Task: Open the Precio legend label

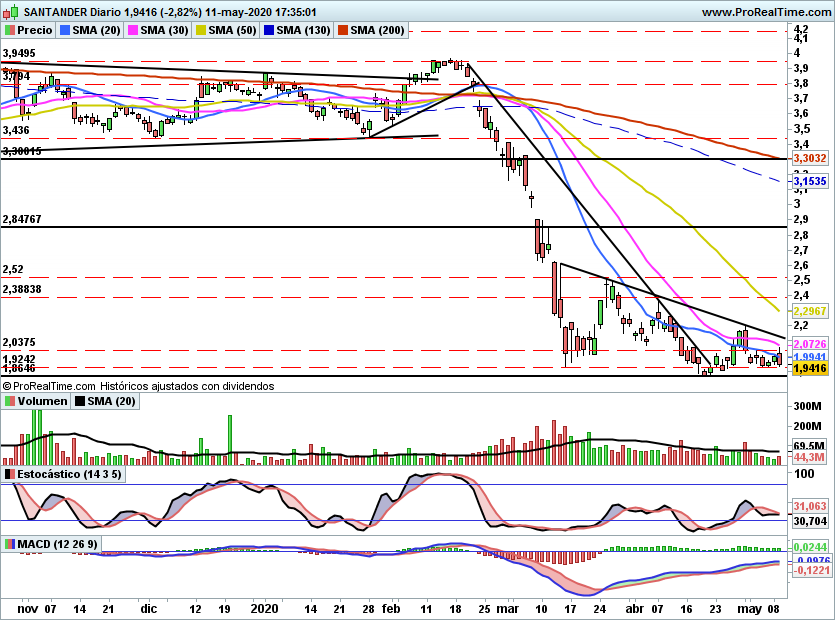Action: point(36,31)
